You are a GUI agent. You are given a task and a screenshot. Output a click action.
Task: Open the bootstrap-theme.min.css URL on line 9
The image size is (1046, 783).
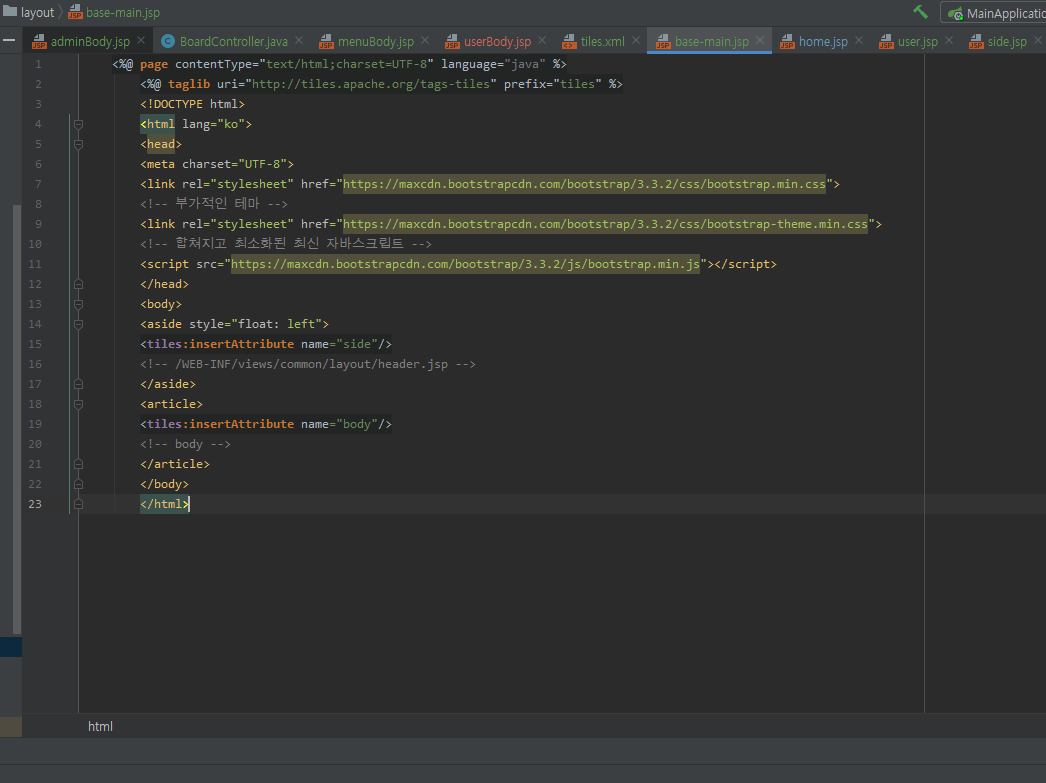tap(605, 224)
